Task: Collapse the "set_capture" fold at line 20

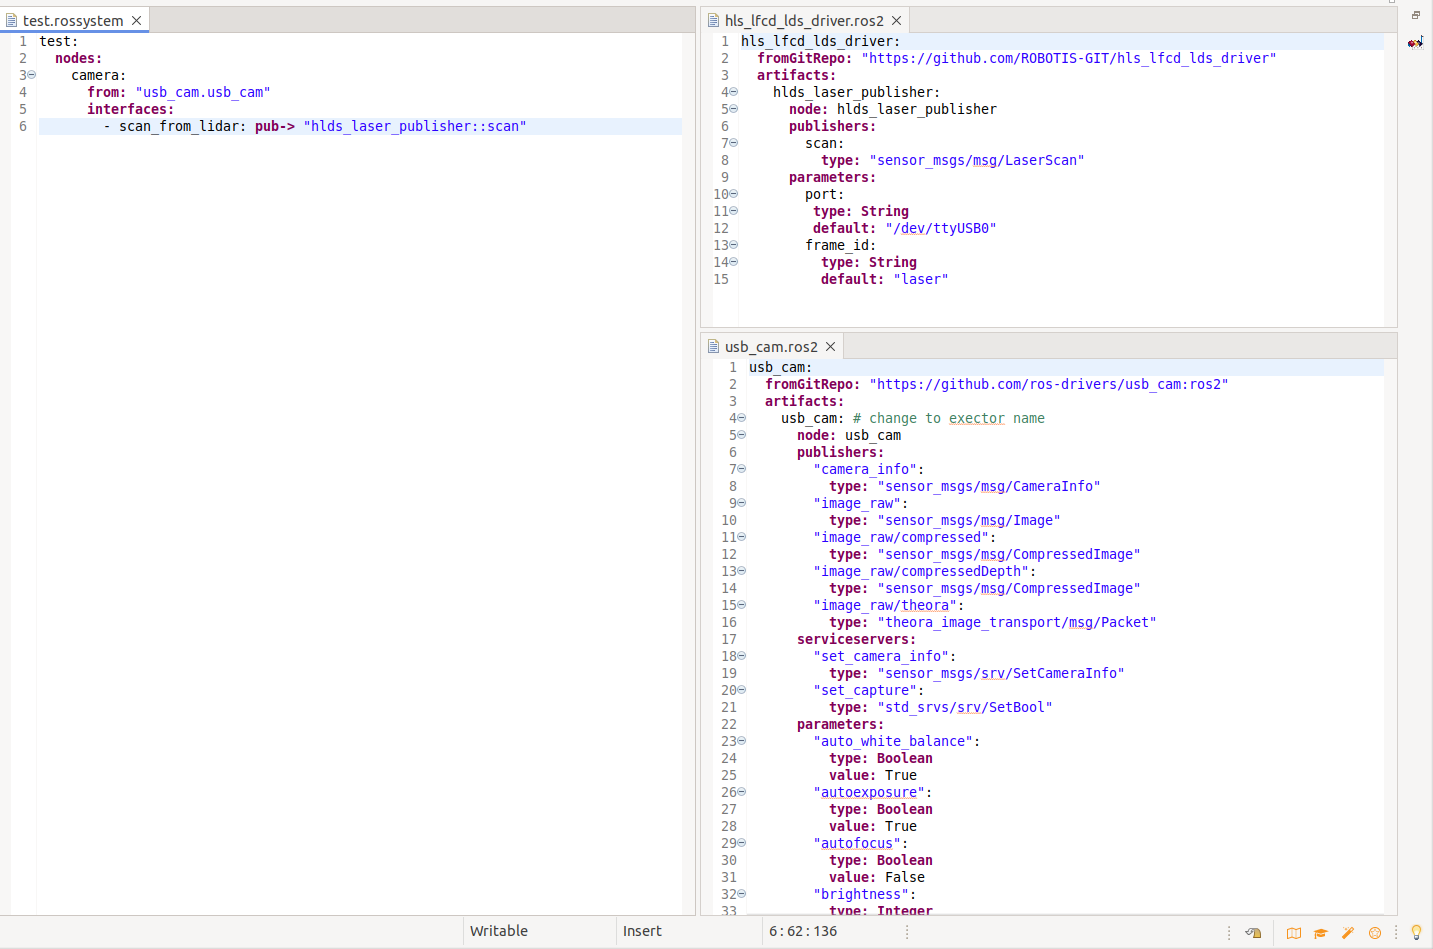Action: pyautogui.click(x=742, y=690)
